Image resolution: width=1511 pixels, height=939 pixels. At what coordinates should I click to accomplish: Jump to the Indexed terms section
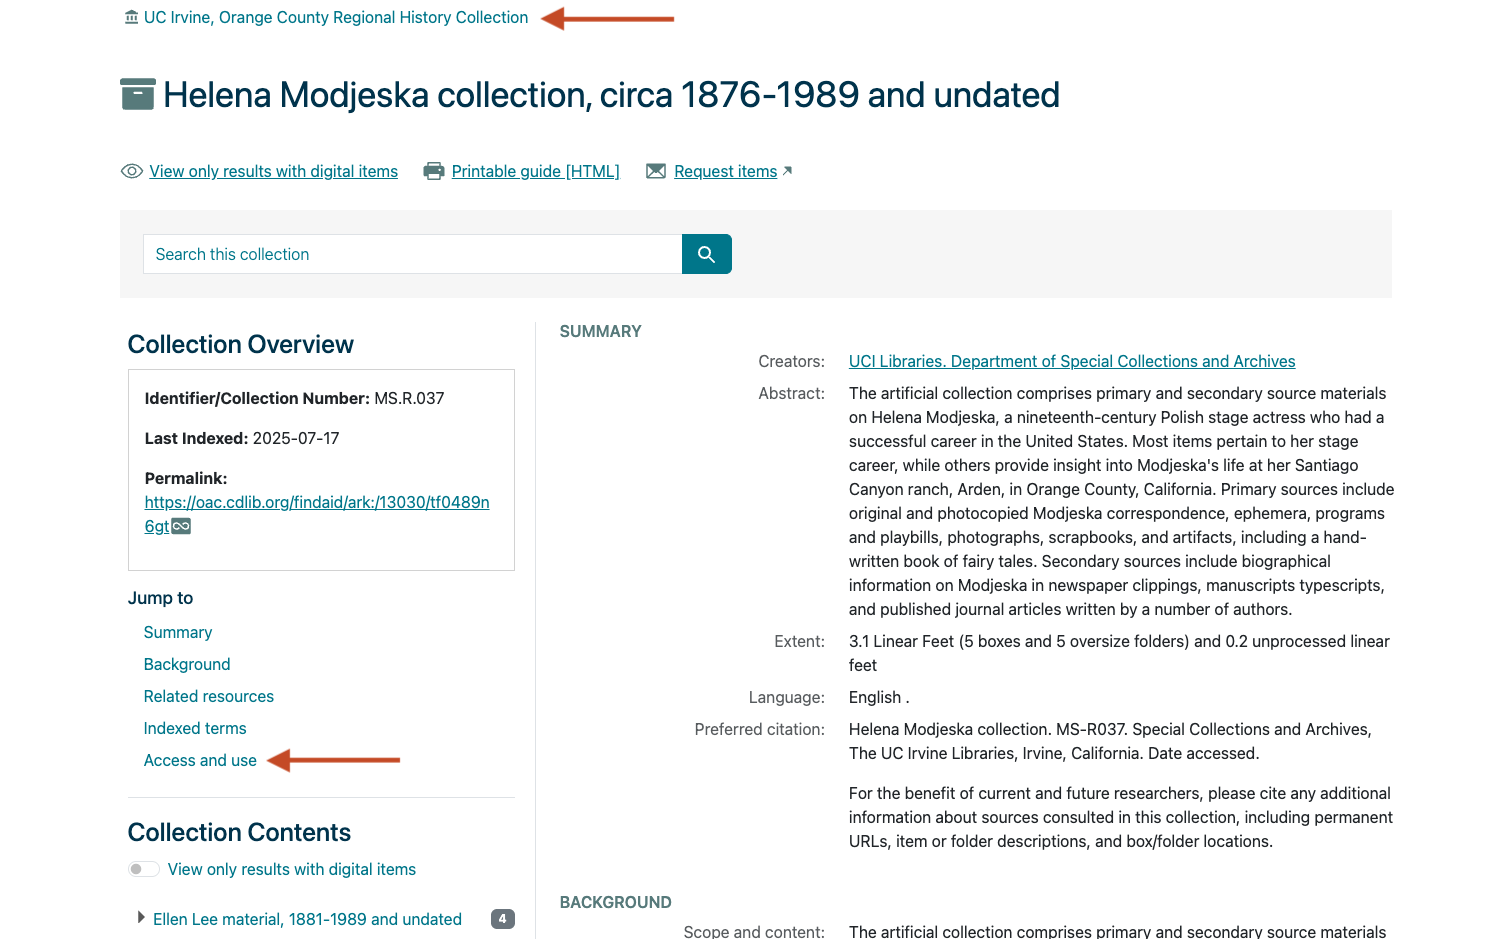tap(194, 728)
